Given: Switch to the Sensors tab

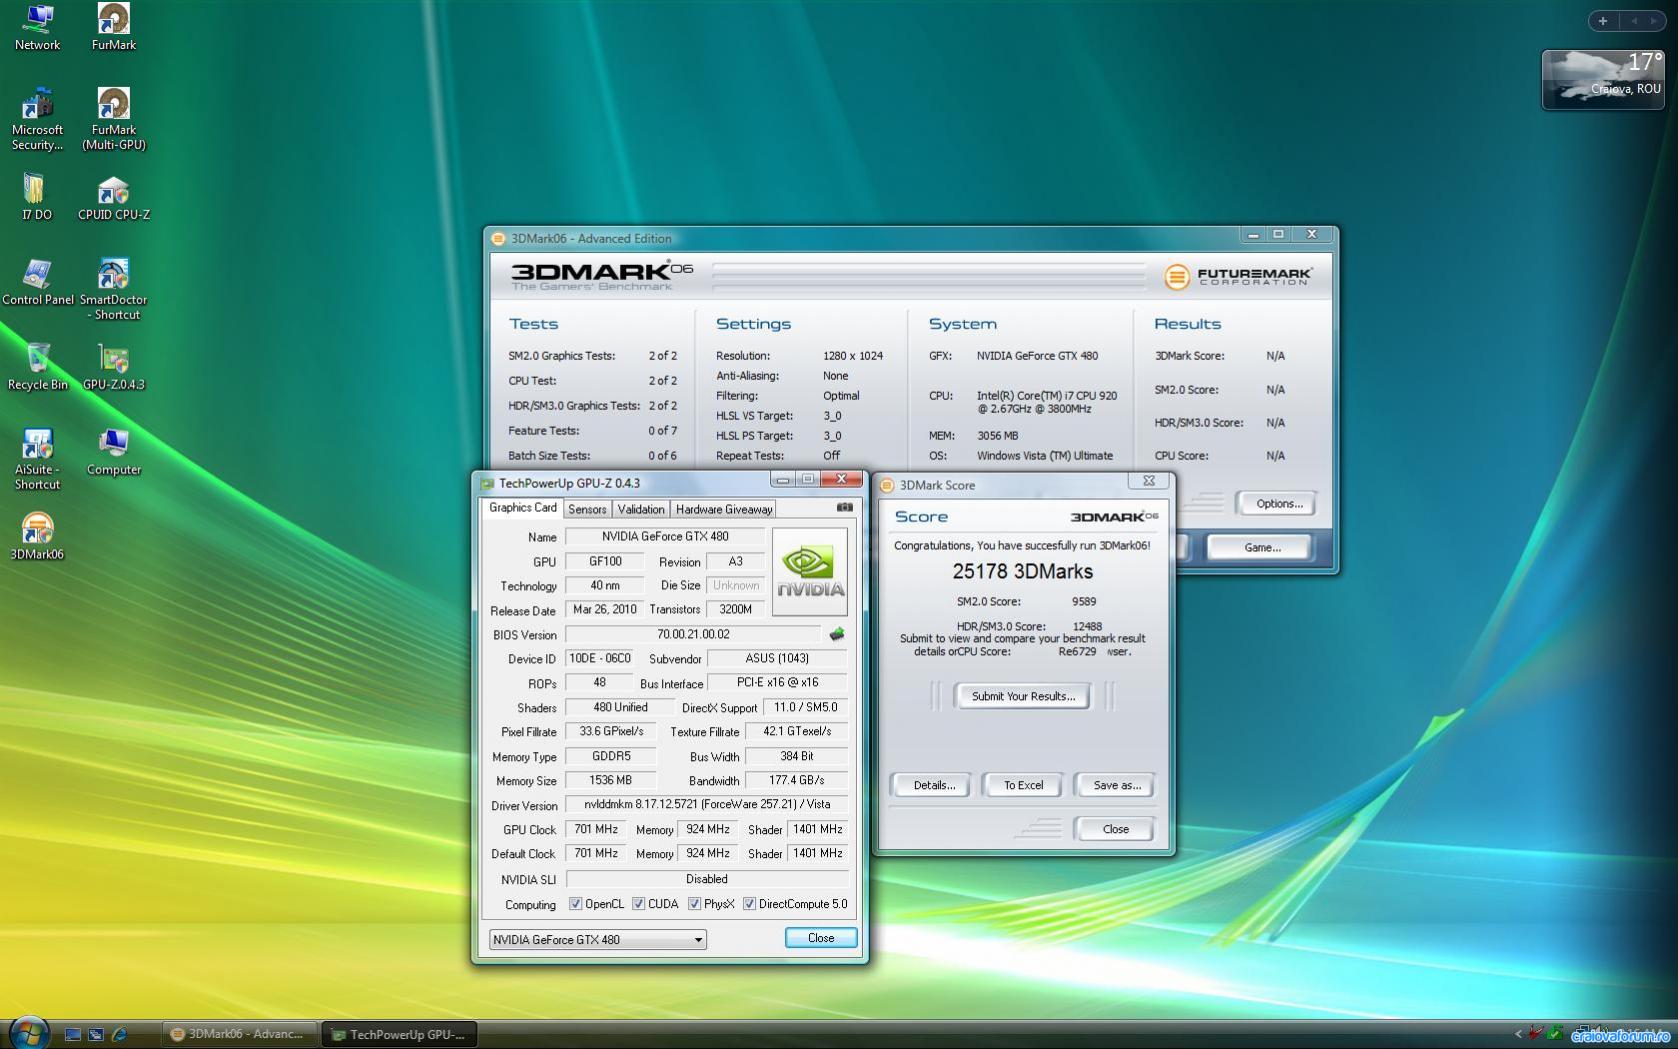Looking at the screenshot, I should pyautogui.click(x=587, y=509).
